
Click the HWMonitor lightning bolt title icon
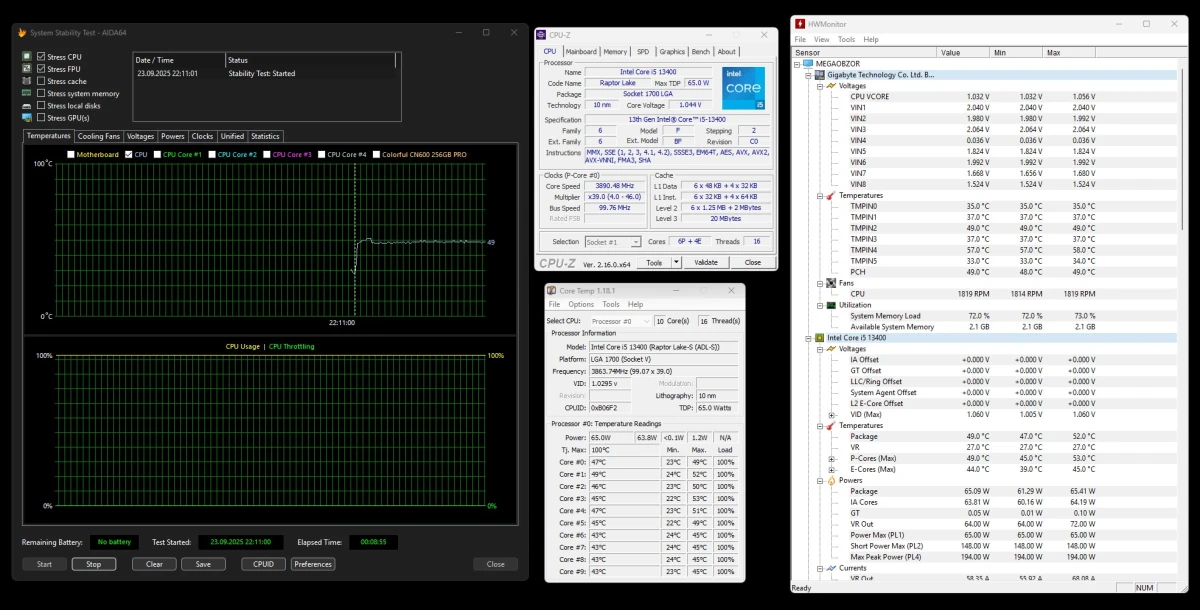[x=800, y=23]
